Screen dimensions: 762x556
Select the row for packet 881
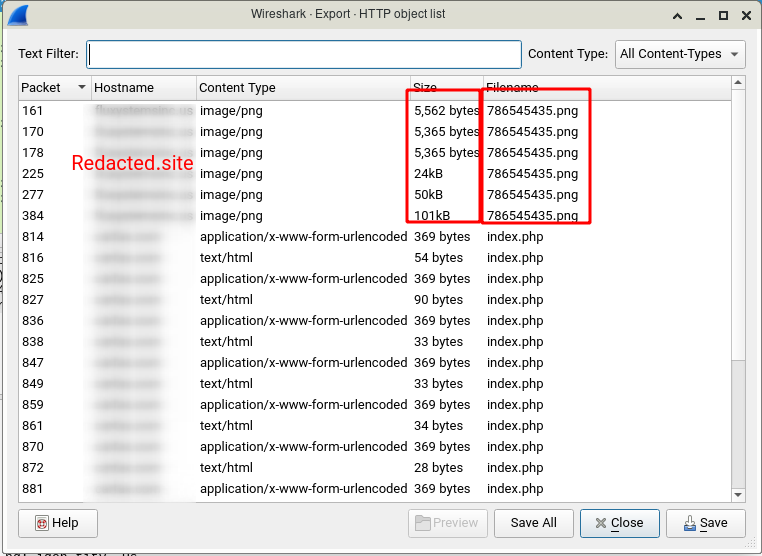point(375,488)
